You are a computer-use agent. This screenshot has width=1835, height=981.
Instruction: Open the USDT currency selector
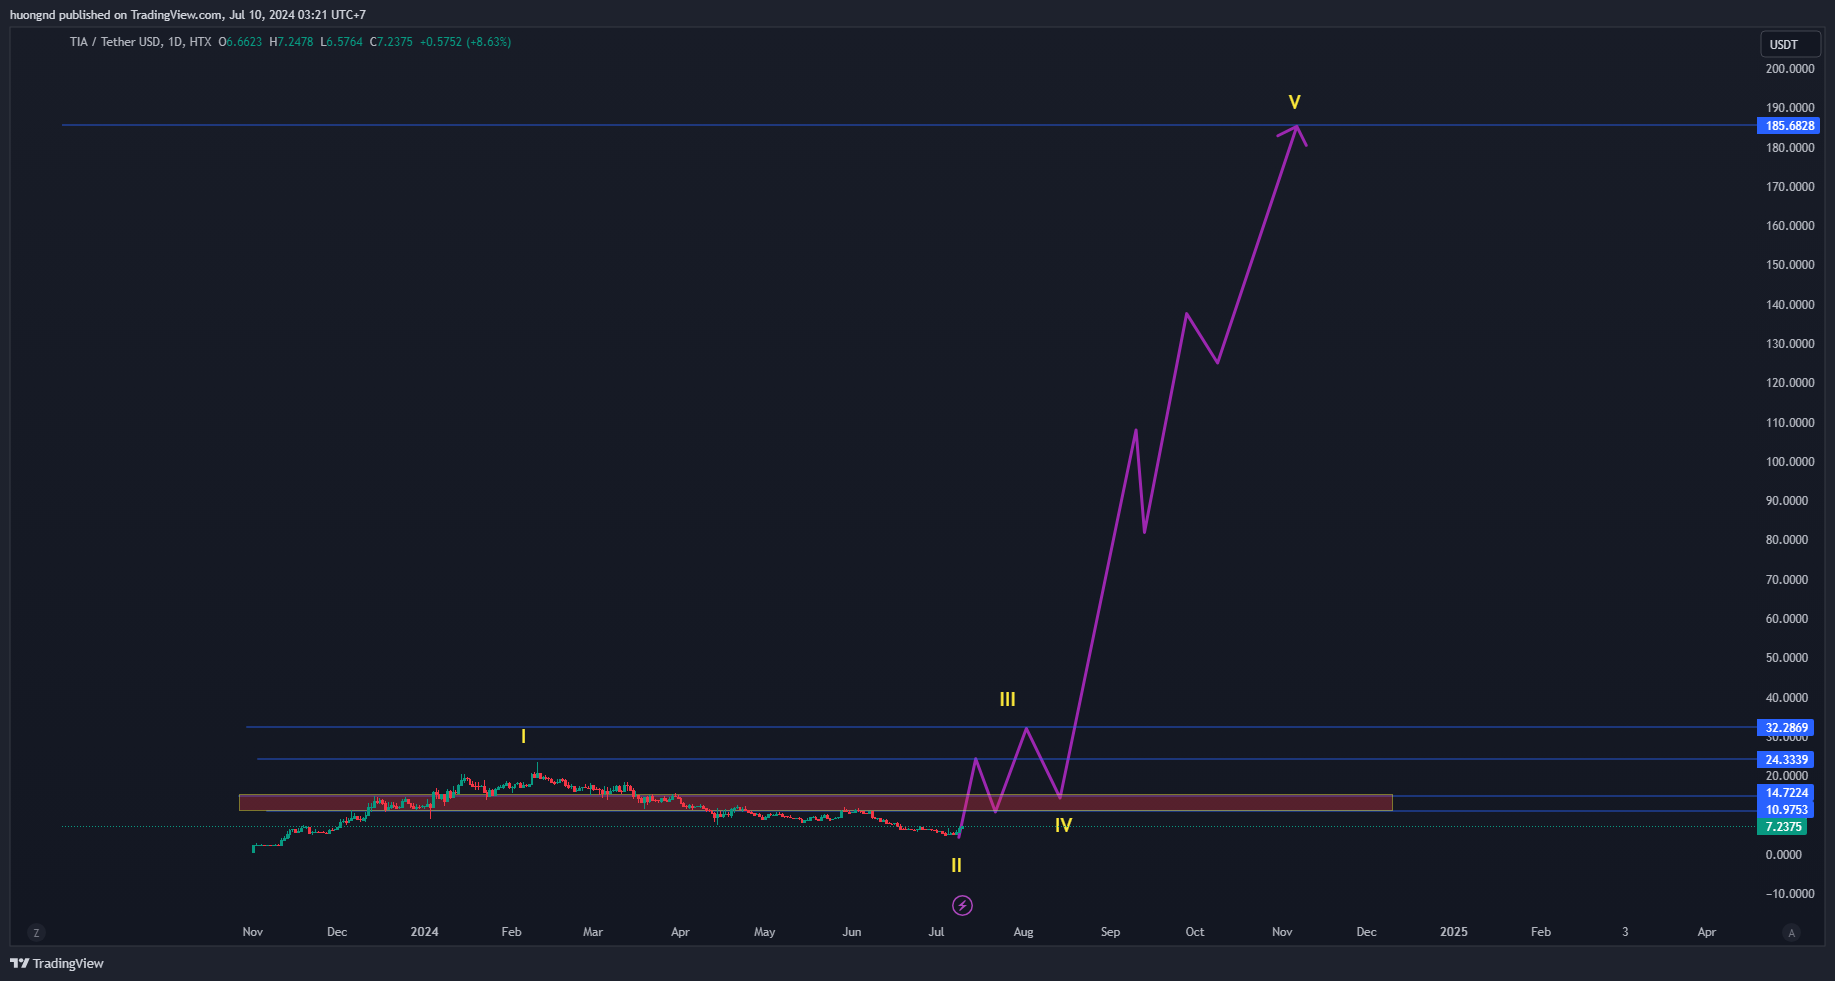[1790, 44]
